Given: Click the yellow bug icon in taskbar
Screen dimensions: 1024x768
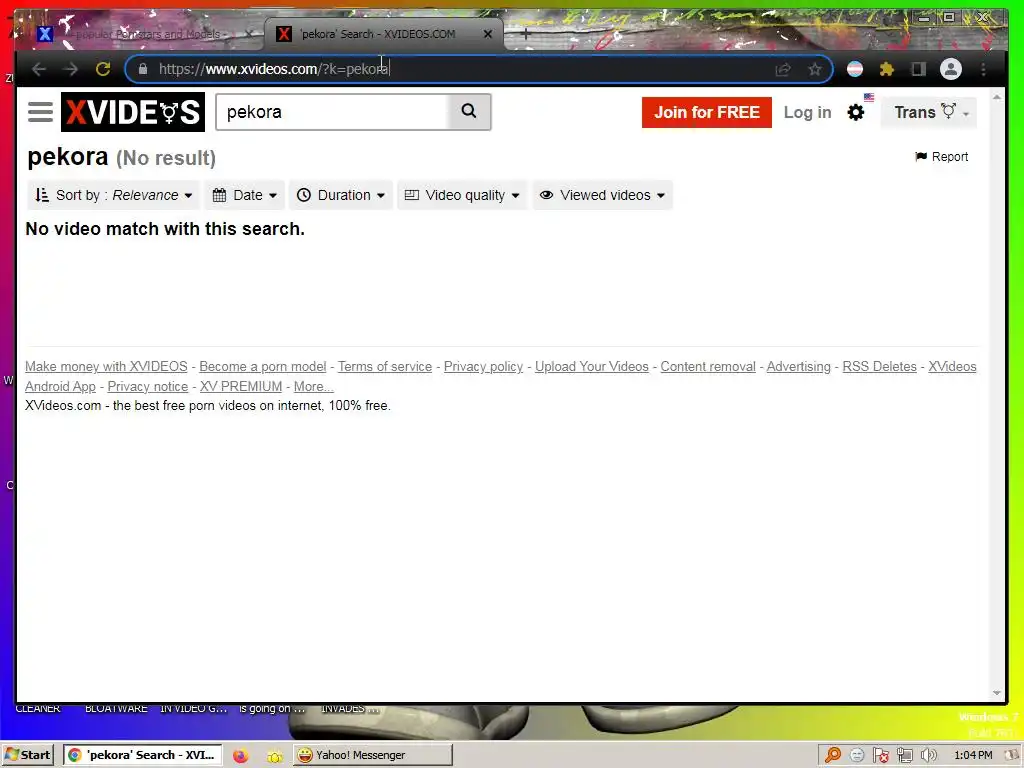Looking at the screenshot, I should (x=275, y=756).
